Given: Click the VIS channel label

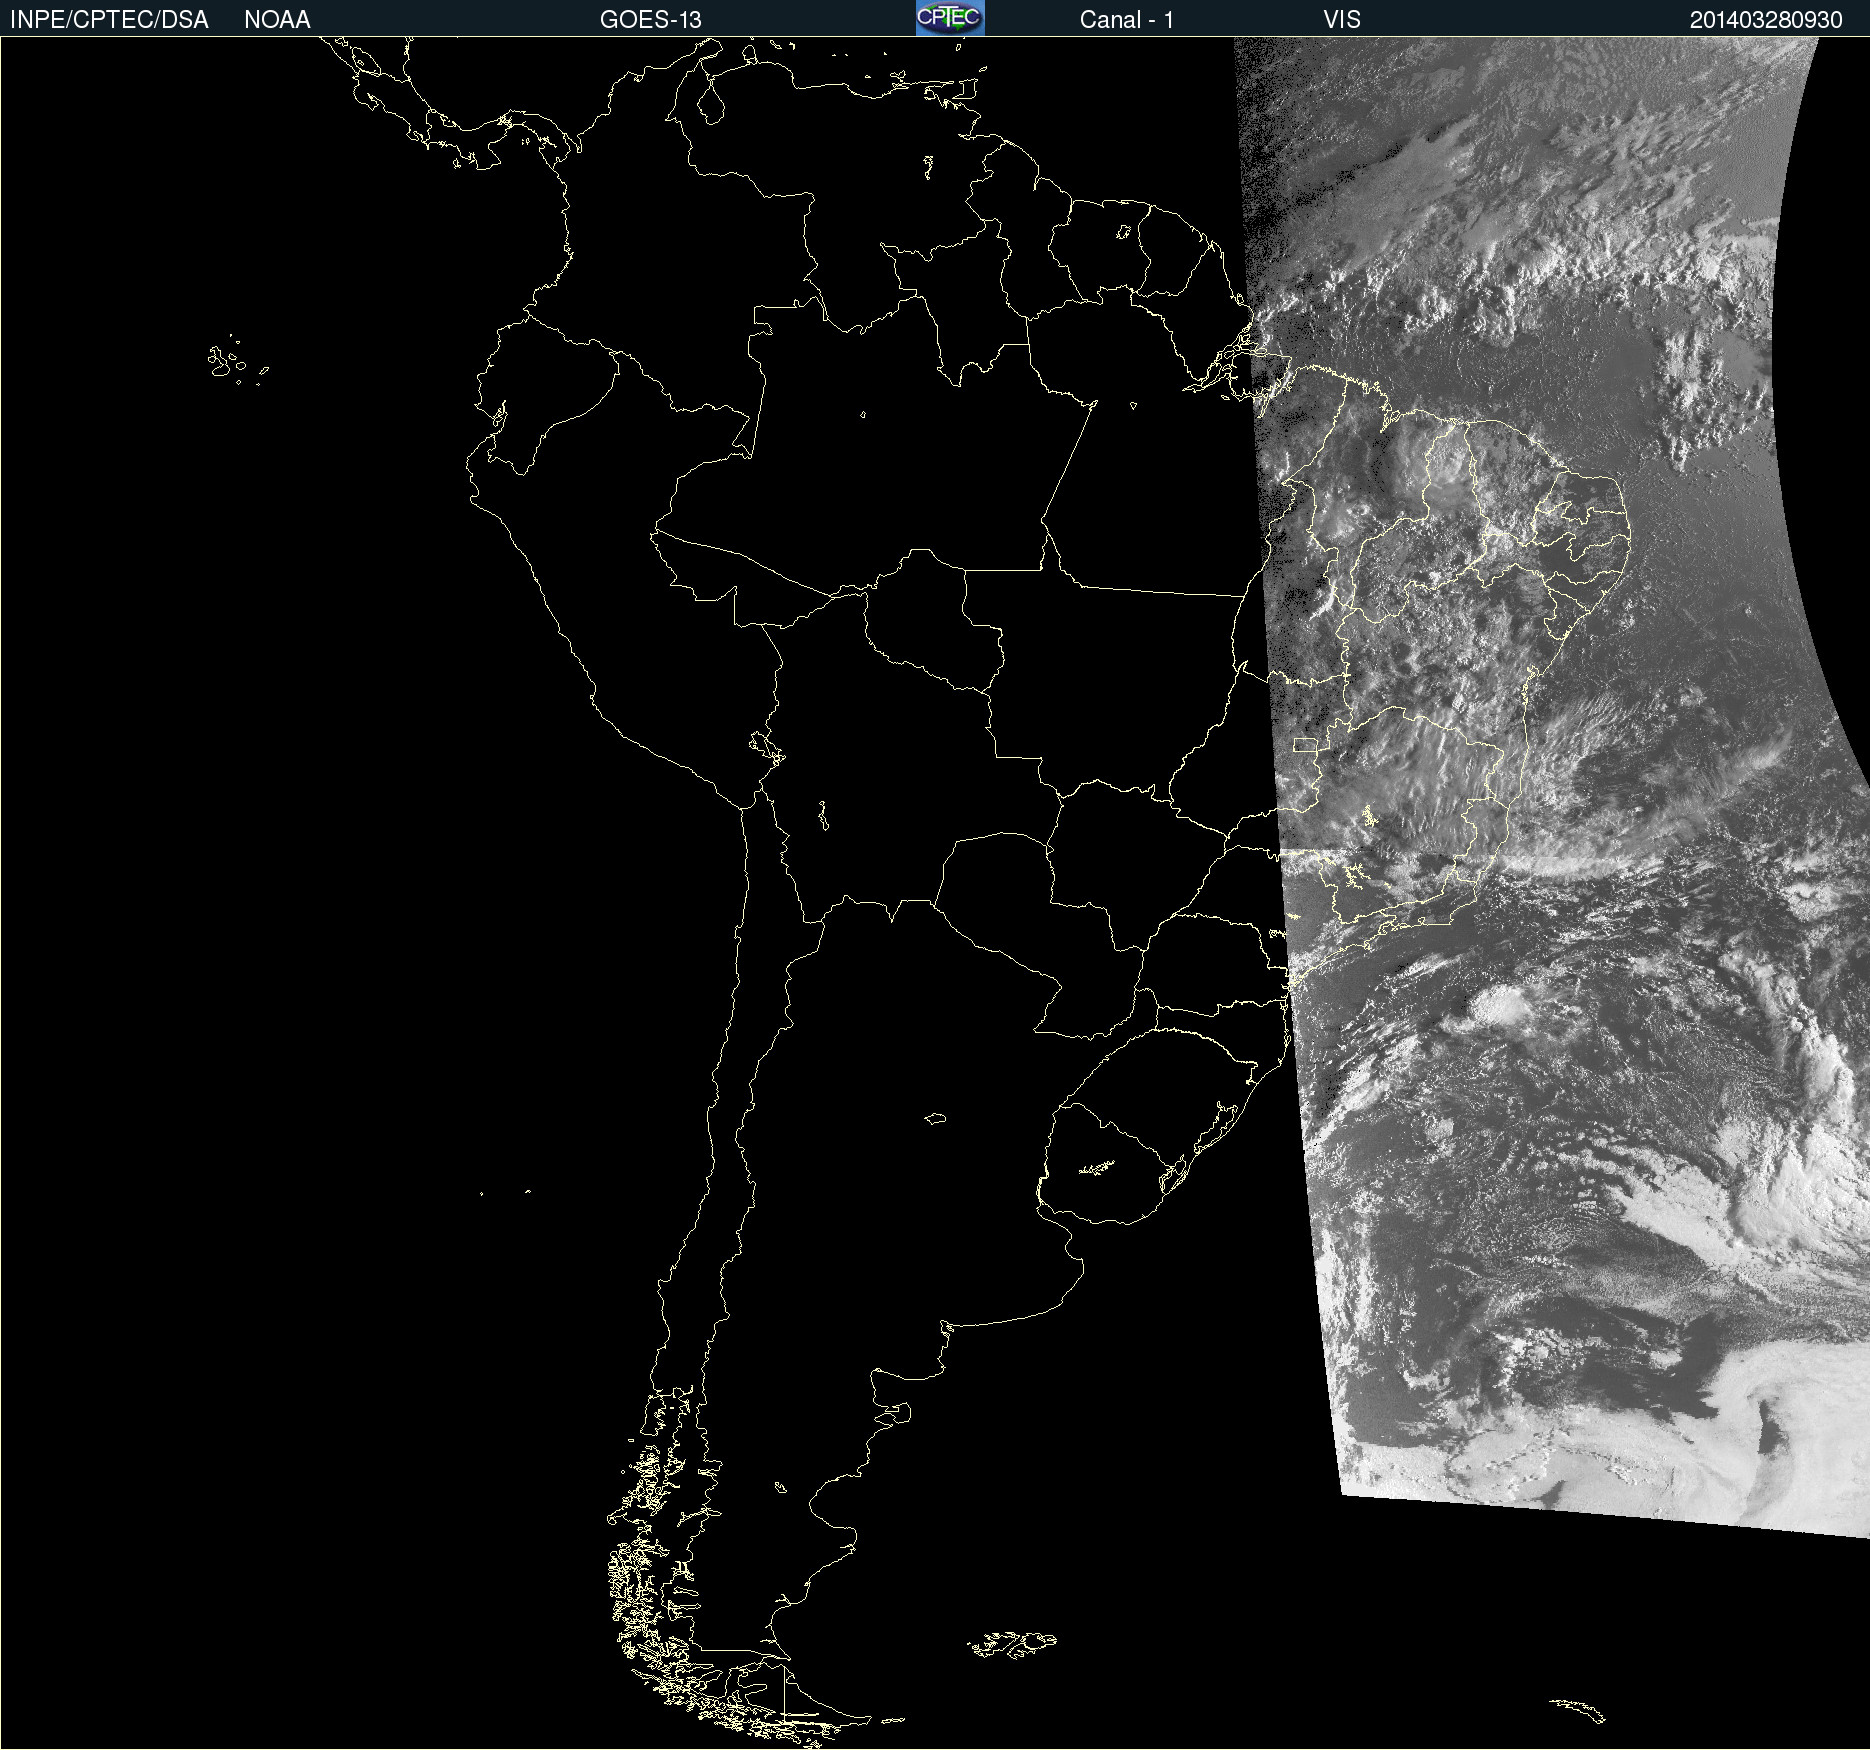Looking at the screenshot, I should pos(1342,20).
